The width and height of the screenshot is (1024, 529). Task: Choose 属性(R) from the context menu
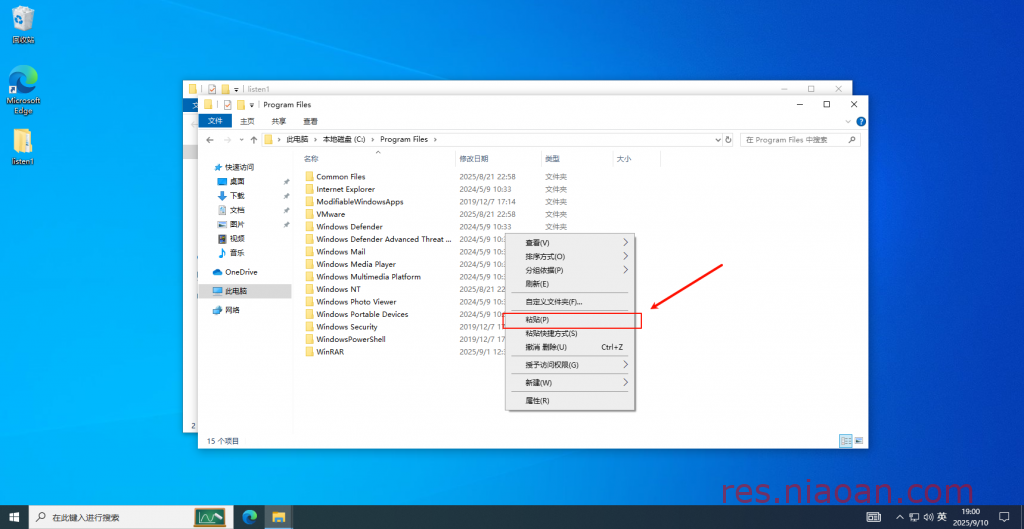[x=569, y=400]
